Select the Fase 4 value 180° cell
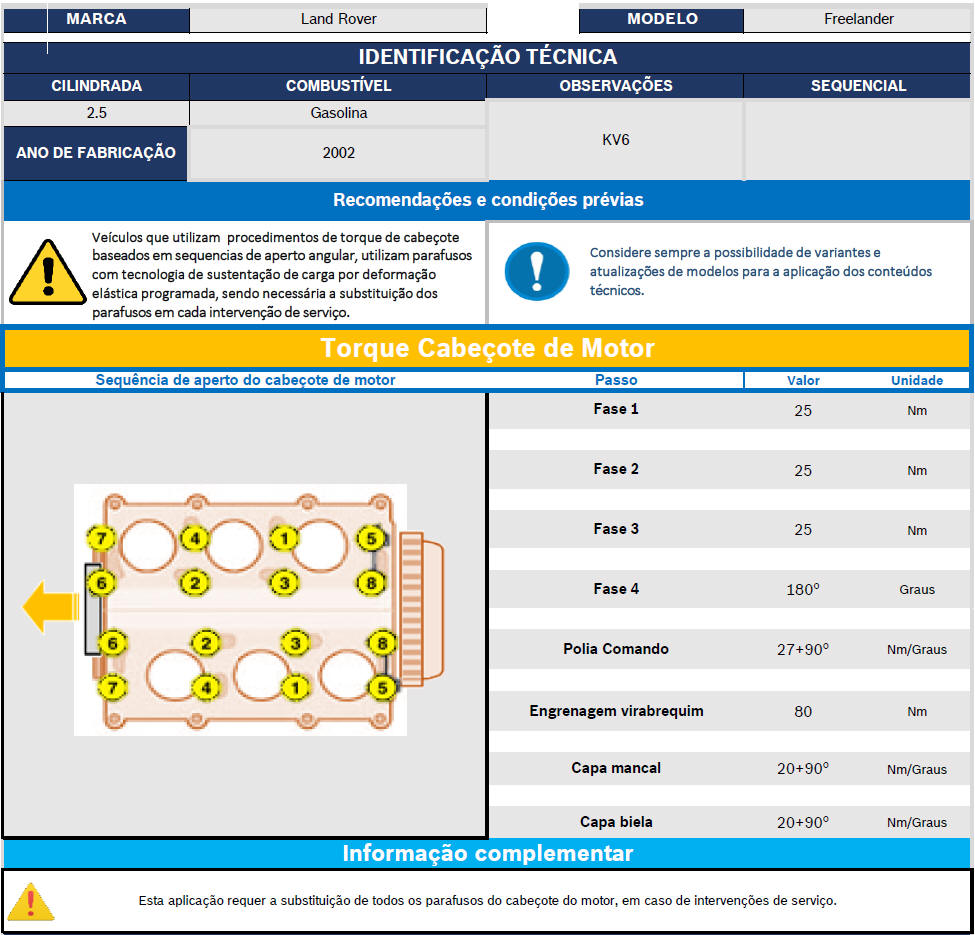 pyautogui.click(x=802, y=589)
